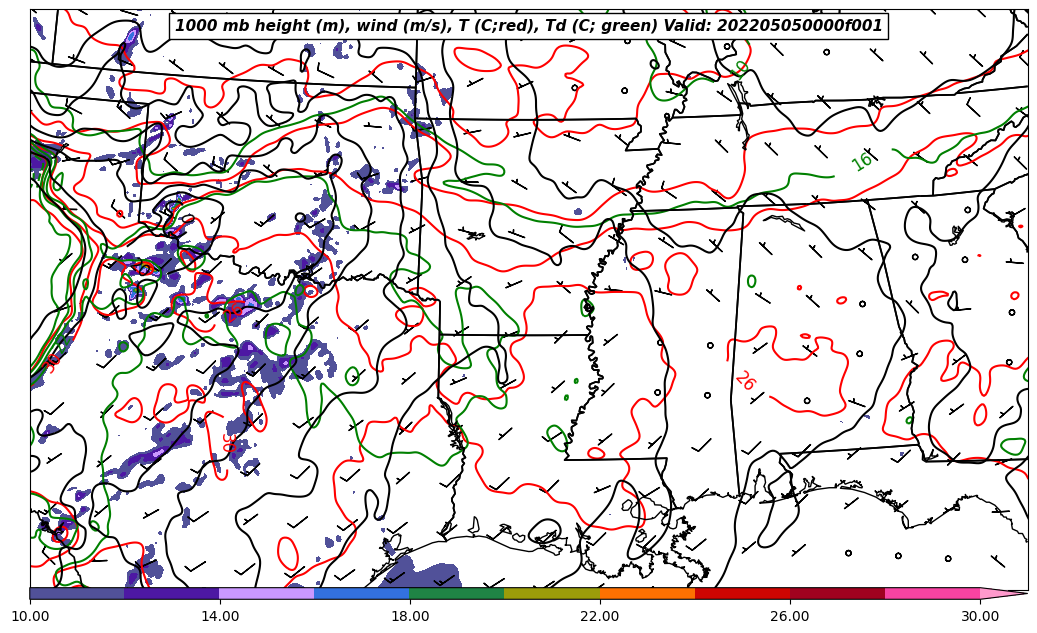Click the blue colorbar segment at 16–18
The image size is (1037, 633).
coord(362,593)
